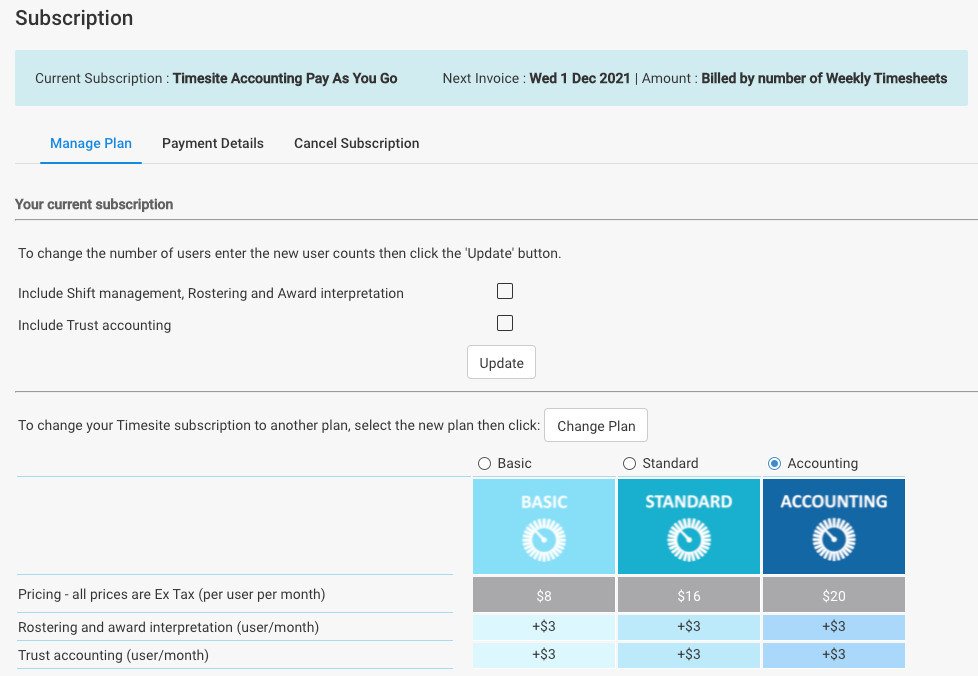Click 'Timesite Accounting Pay As You Go' text
978x676 pixels.
(285, 79)
